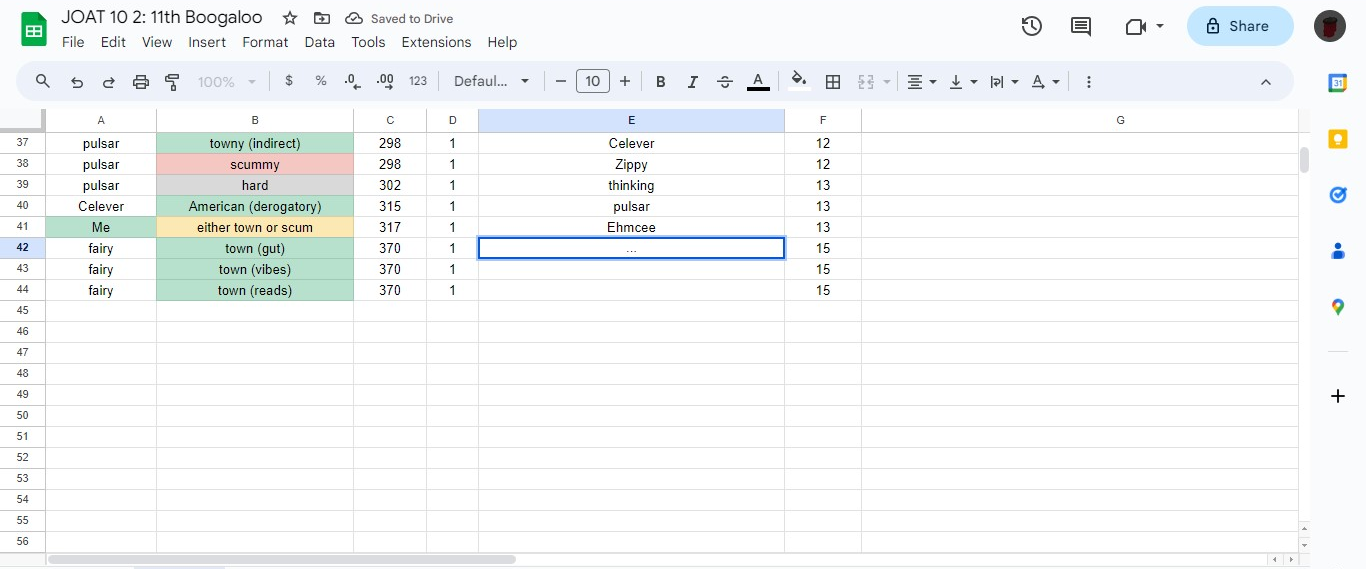Image resolution: width=1366 pixels, height=569 pixels.
Task: Open the zoom level dropdown
Action: (x=227, y=82)
